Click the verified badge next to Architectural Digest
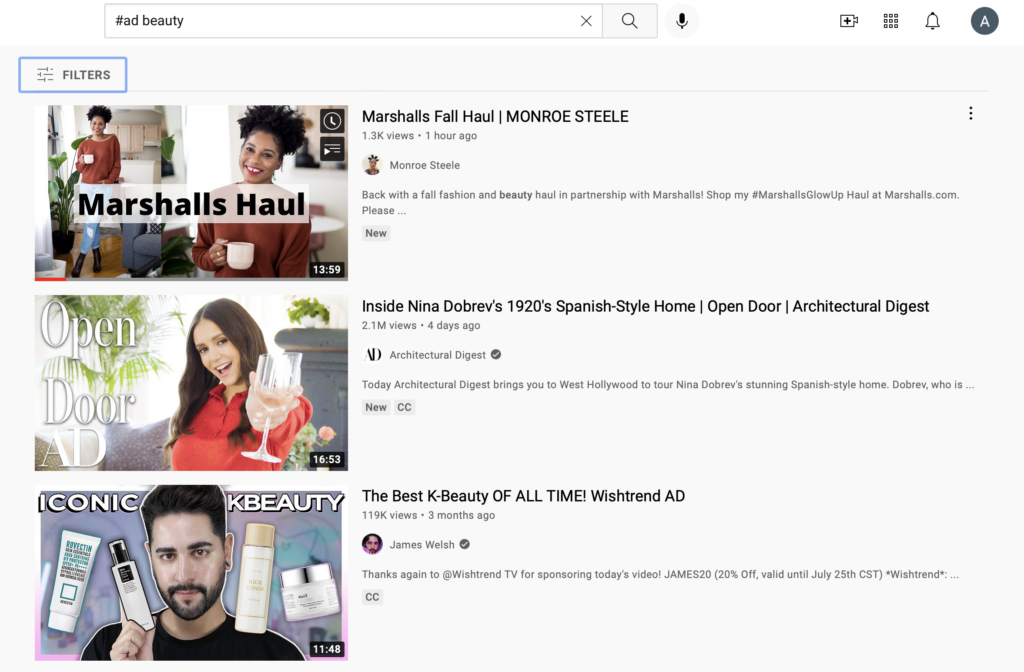This screenshot has height=672, width=1024. click(494, 354)
